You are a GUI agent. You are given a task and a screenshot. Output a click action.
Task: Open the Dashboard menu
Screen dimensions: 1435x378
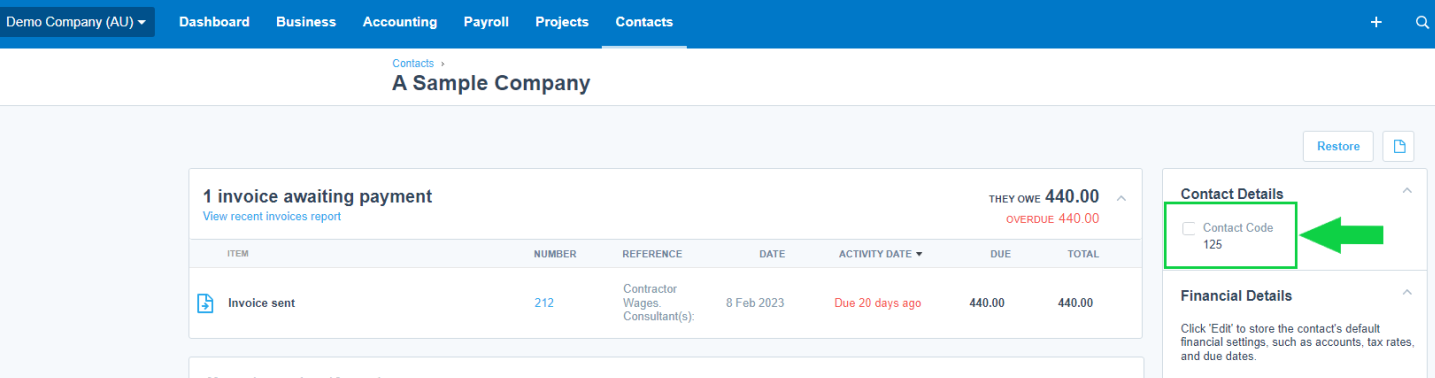click(214, 22)
